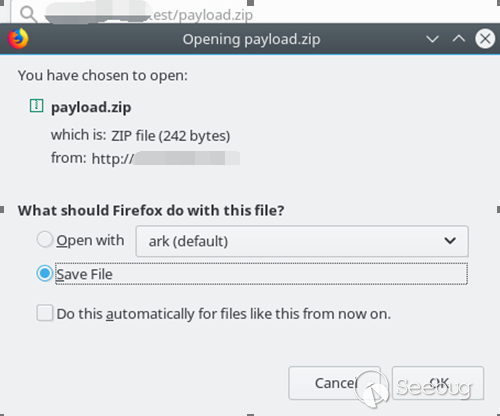Enable Do this automatically checkbox
This screenshot has width=500, height=416.
pyautogui.click(x=45, y=313)
